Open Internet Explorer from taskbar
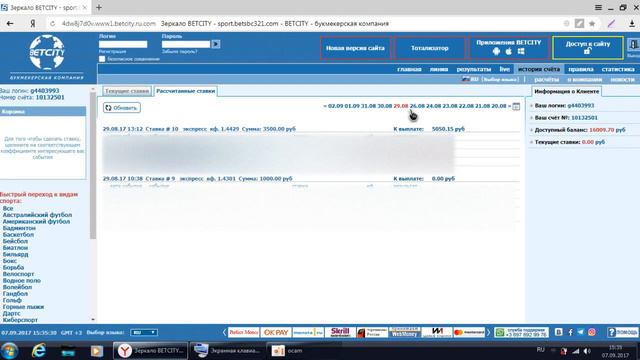The image size is (640, 360). point(39,351)
